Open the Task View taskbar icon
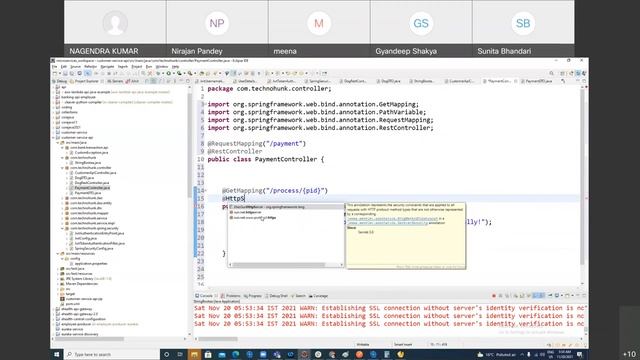This screenshot has width=640, height=360. [180, 354]
